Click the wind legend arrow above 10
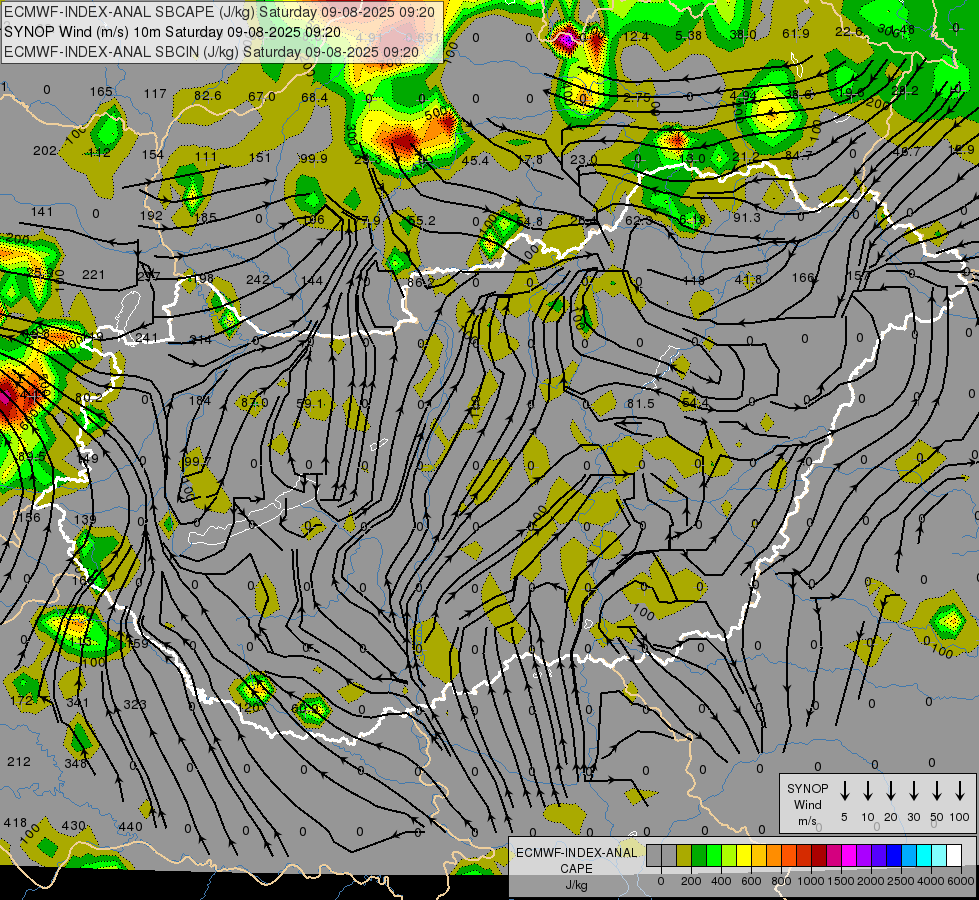Screen dimensions: 979x900 coord(868,791)
